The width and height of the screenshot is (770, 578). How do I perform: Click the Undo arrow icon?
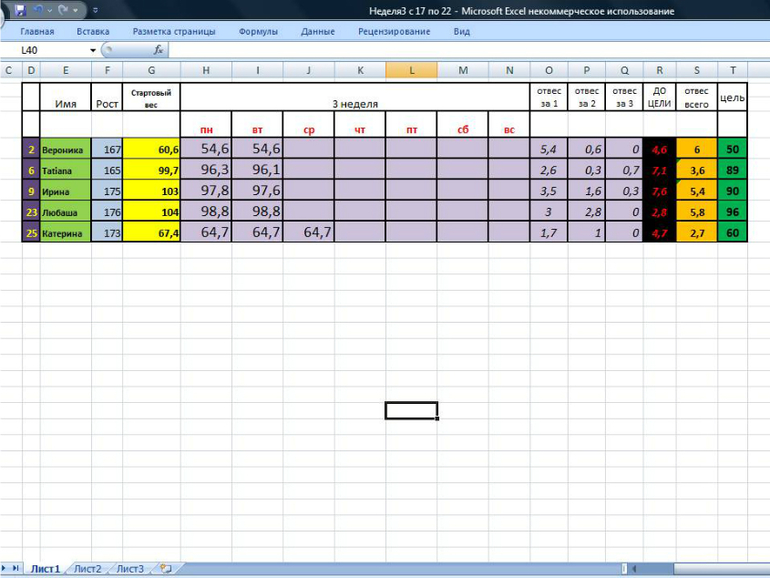38,10
